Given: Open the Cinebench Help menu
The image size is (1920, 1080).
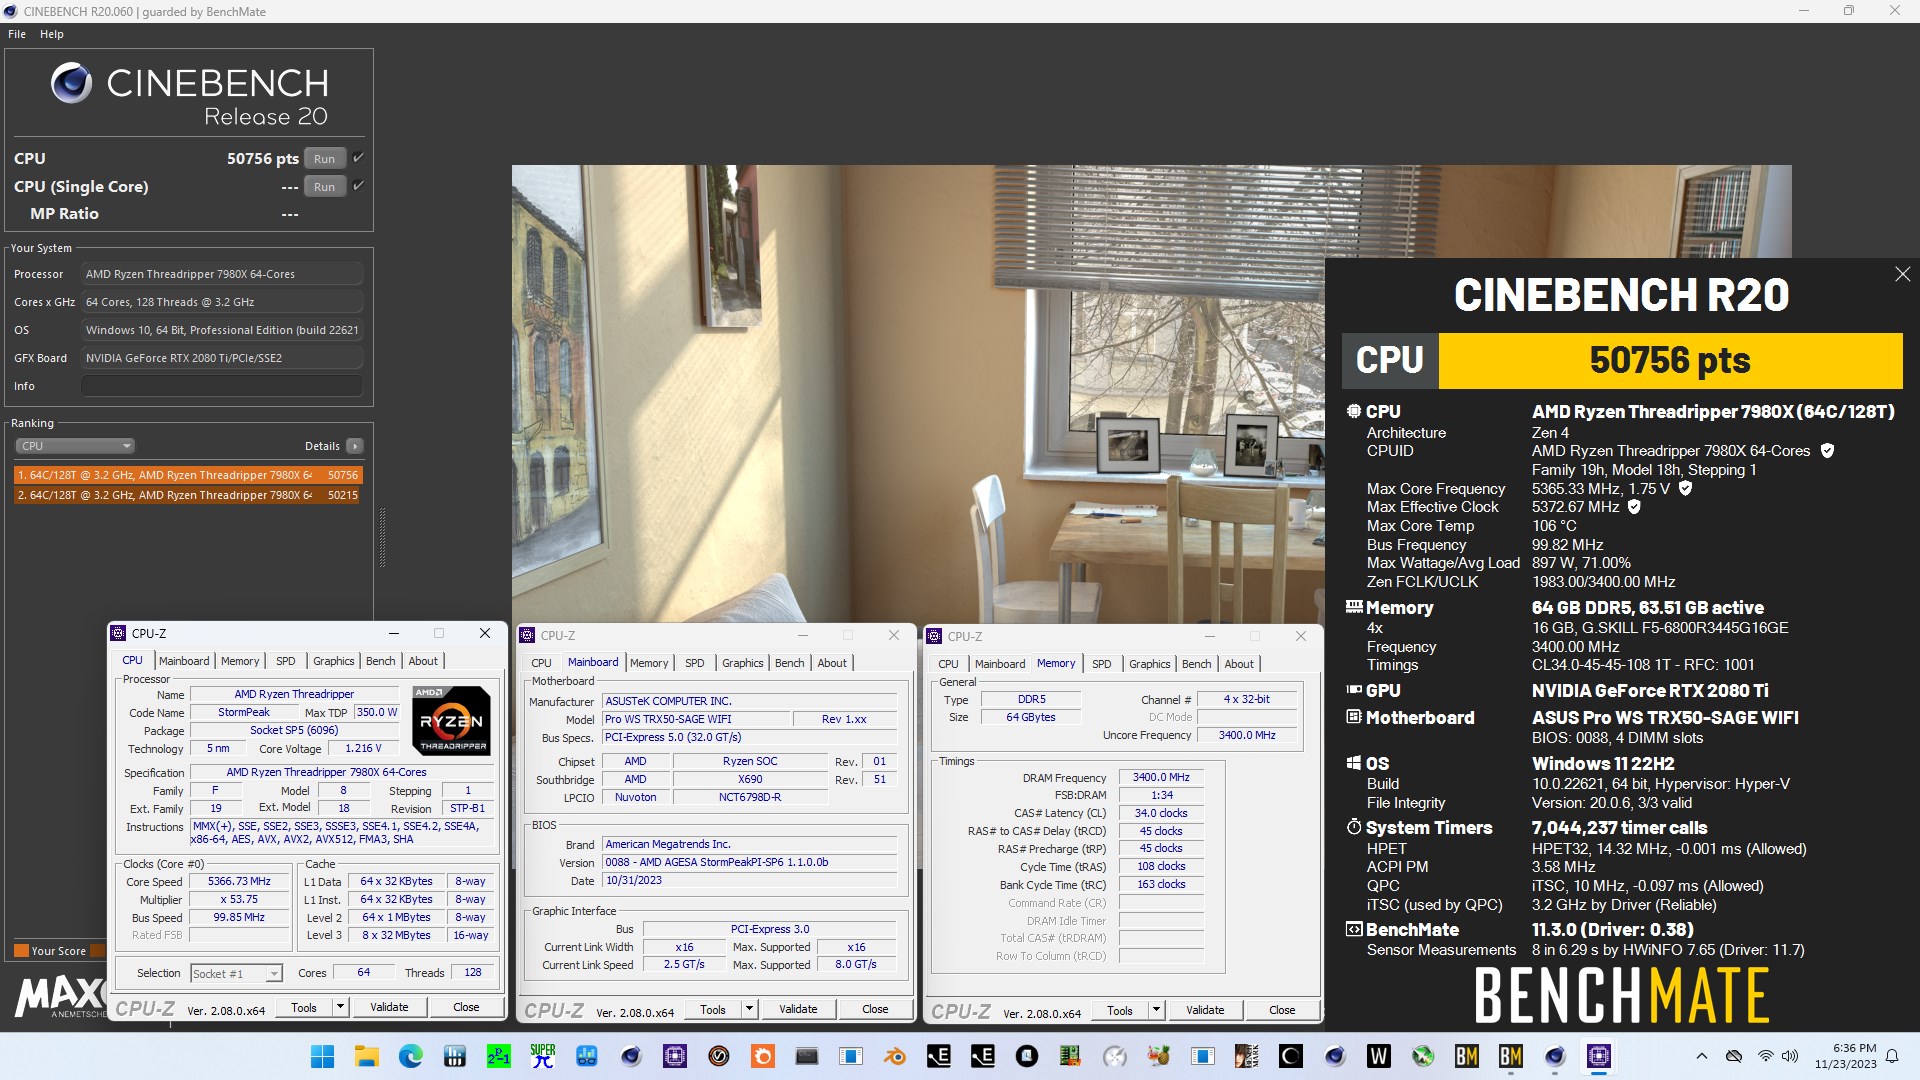Looking at the screenshot, I should click(52, 34).
